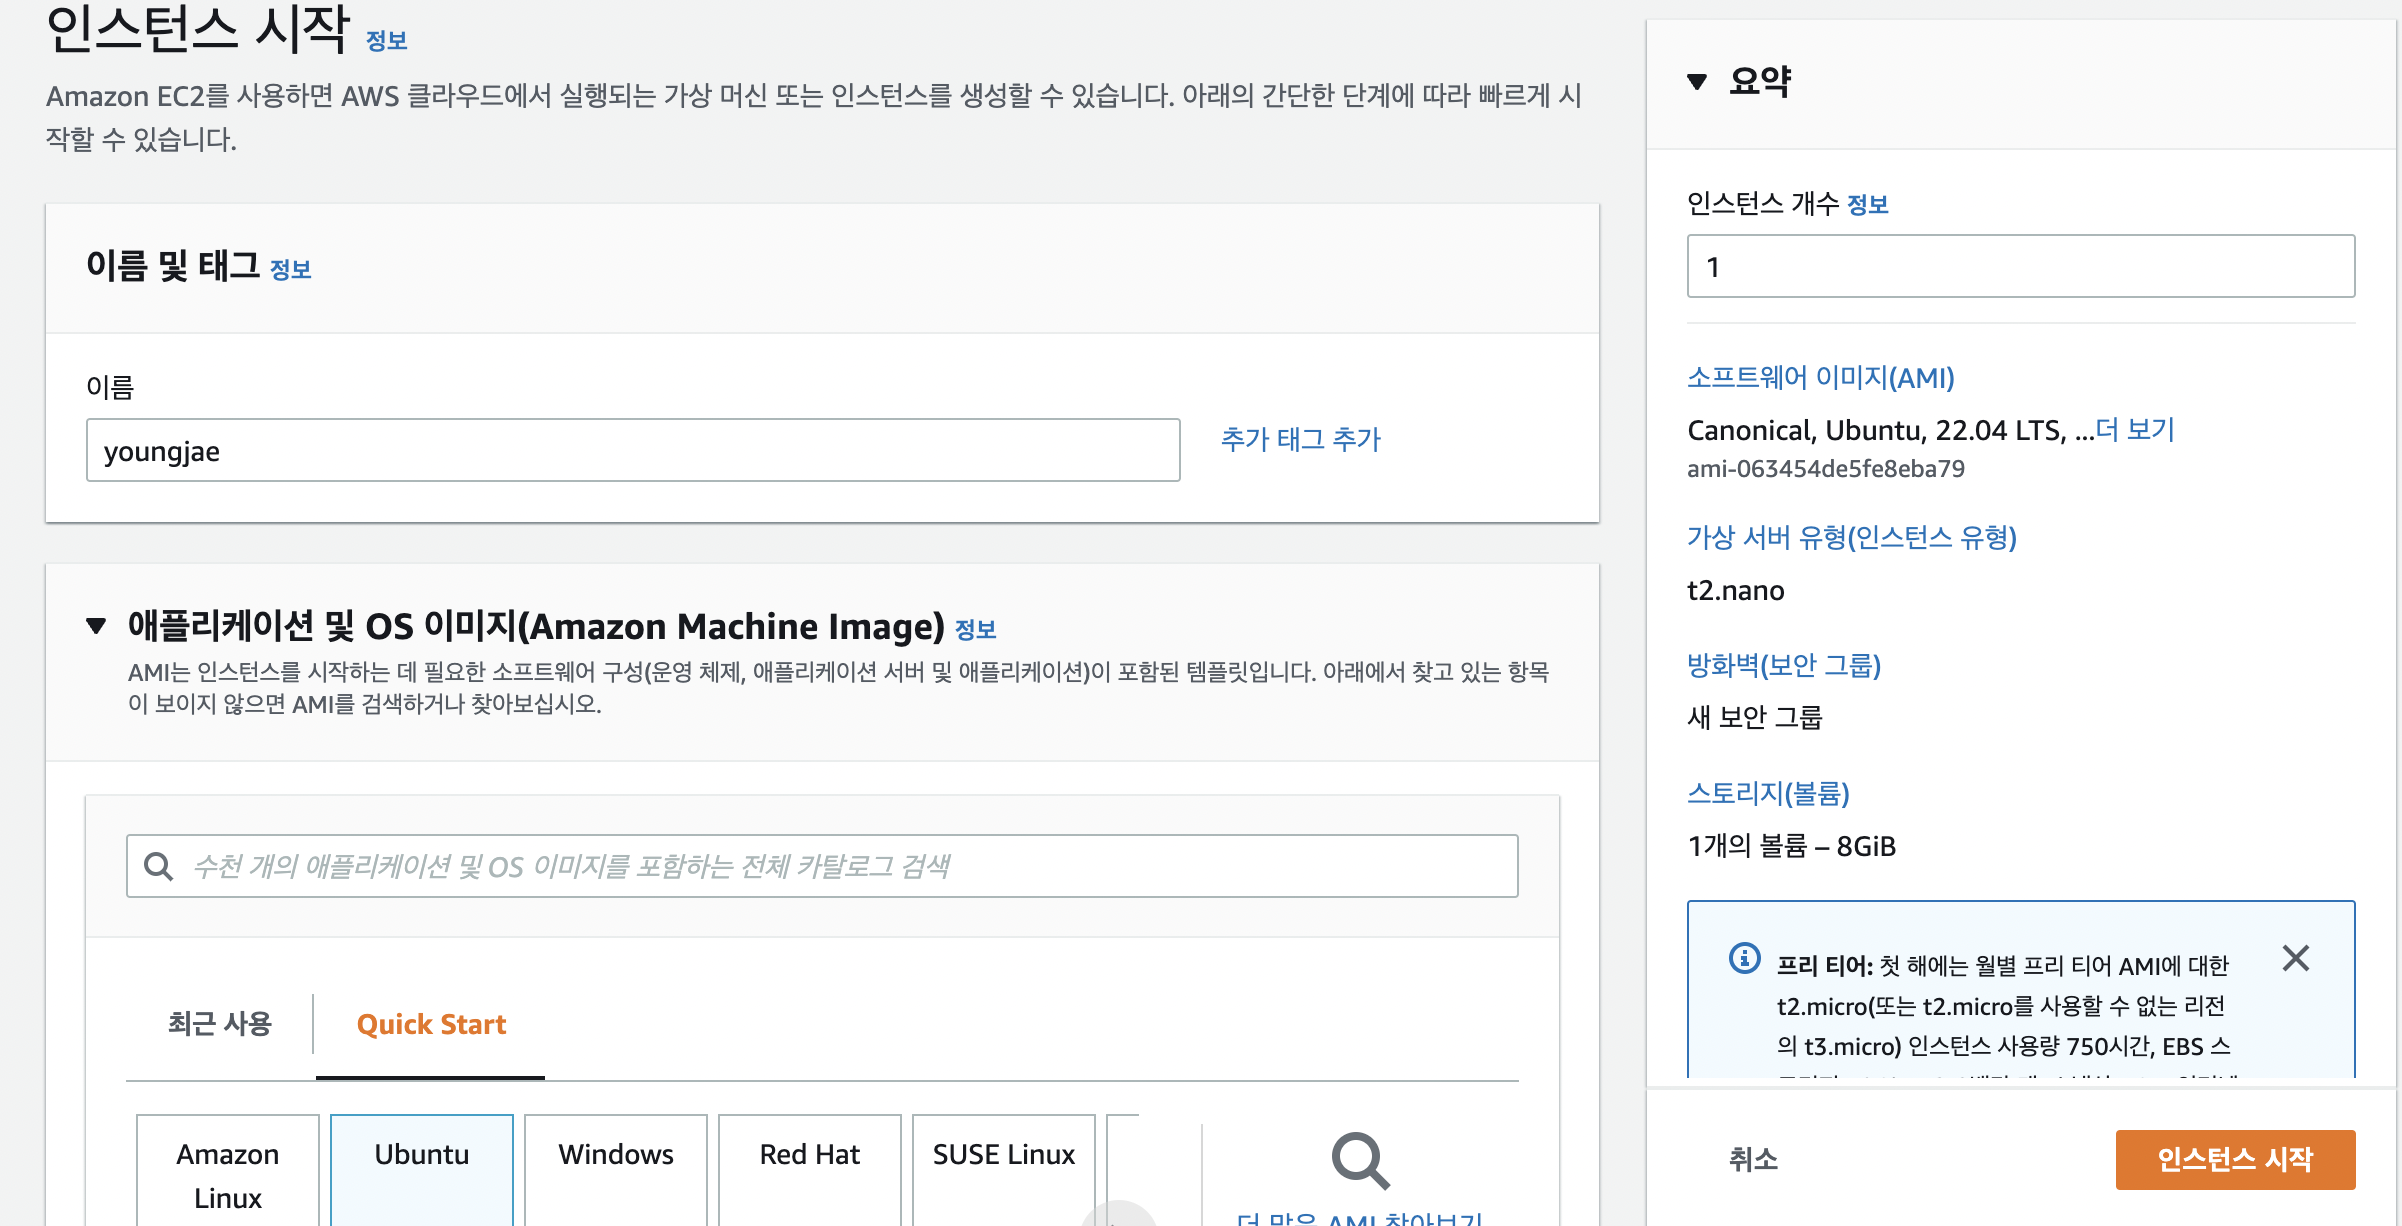Viewport: 2402px width, 1226px height.
Task: Choose the SUSE Linux AMI tile
Action: [1004, 1164]
